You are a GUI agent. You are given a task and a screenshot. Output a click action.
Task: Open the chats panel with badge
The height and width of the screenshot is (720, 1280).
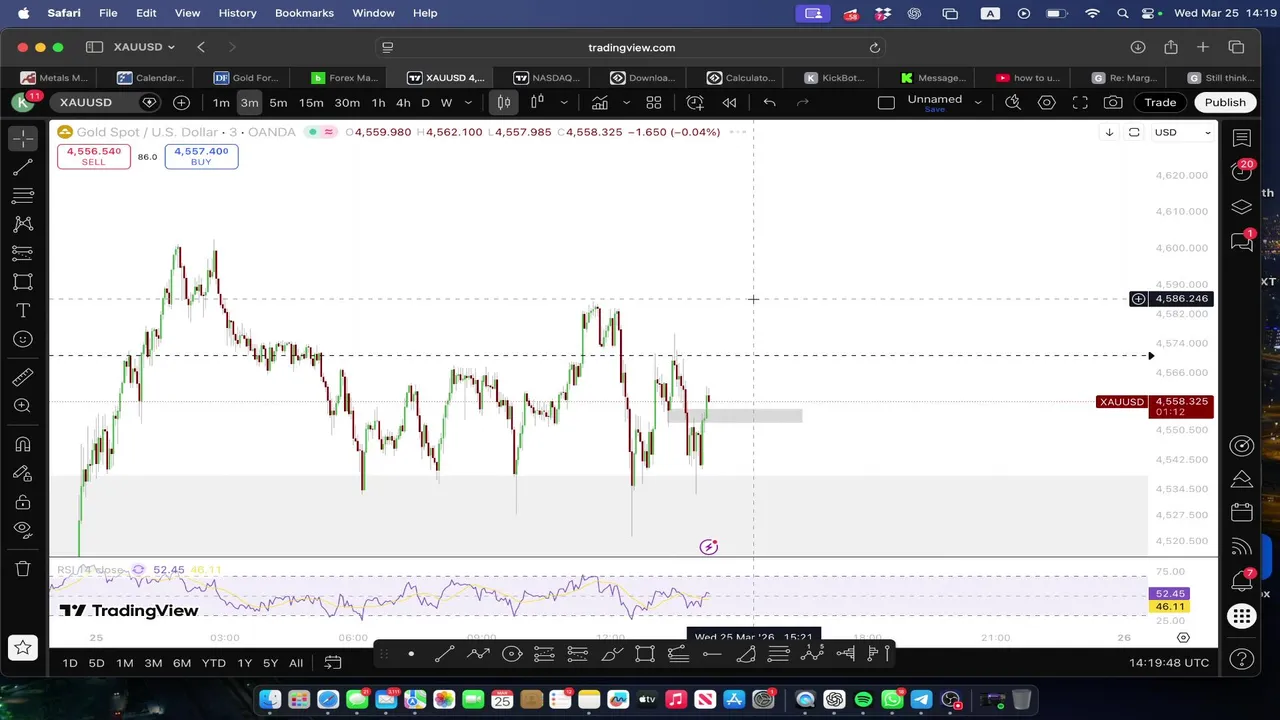1241,241
